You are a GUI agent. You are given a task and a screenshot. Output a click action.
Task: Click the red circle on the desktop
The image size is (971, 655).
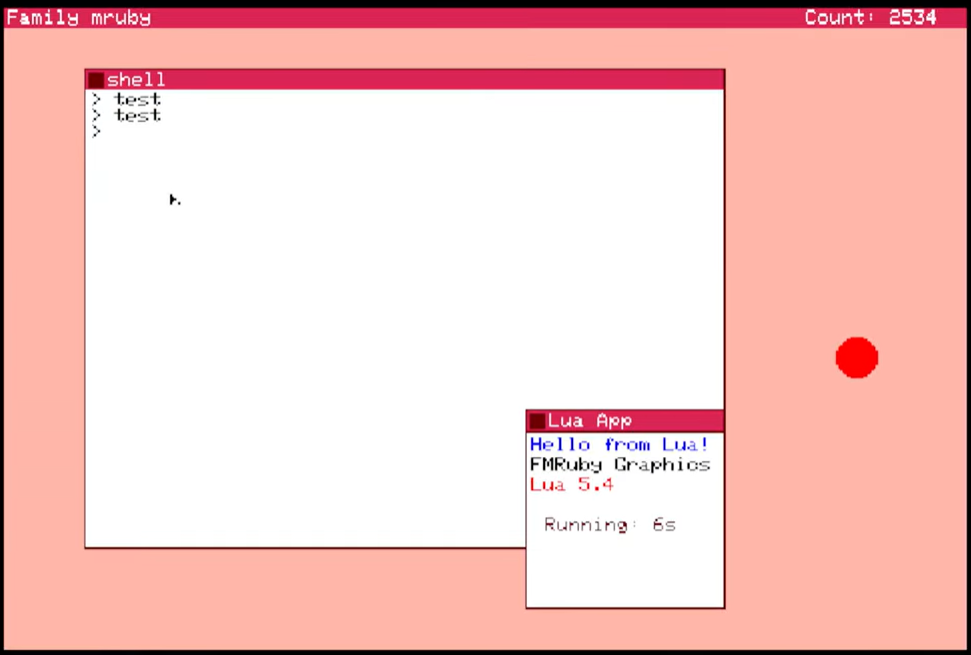click(x=857, y=358)
